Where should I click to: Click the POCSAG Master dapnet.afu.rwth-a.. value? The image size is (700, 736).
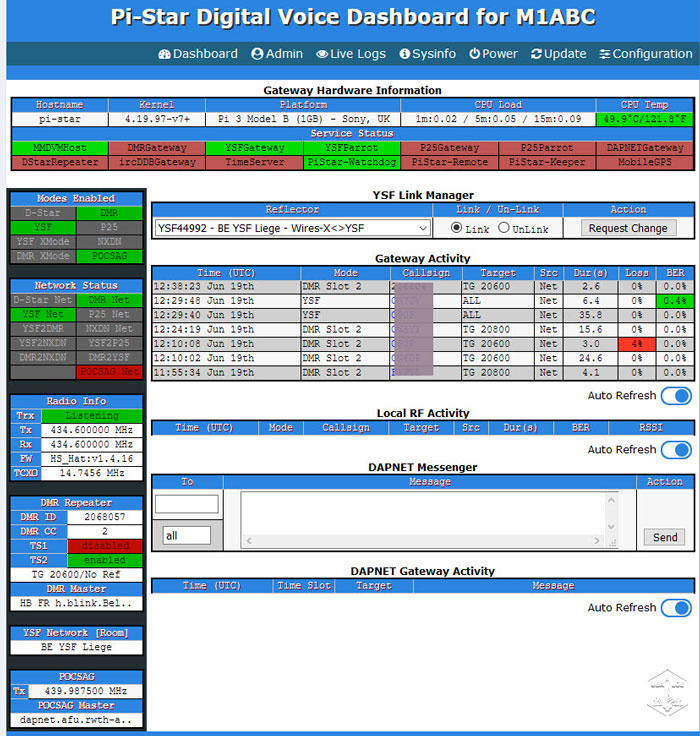pos(77,720)
